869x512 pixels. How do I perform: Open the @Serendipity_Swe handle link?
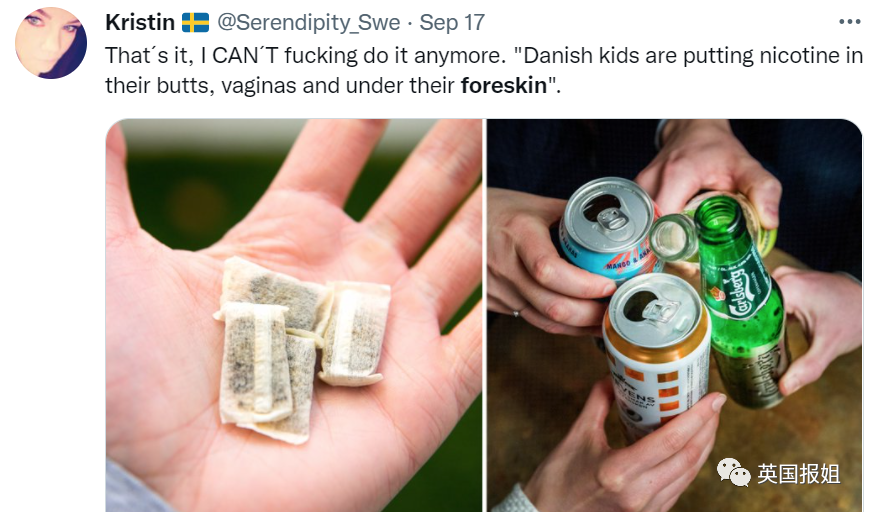coord(308,23)
